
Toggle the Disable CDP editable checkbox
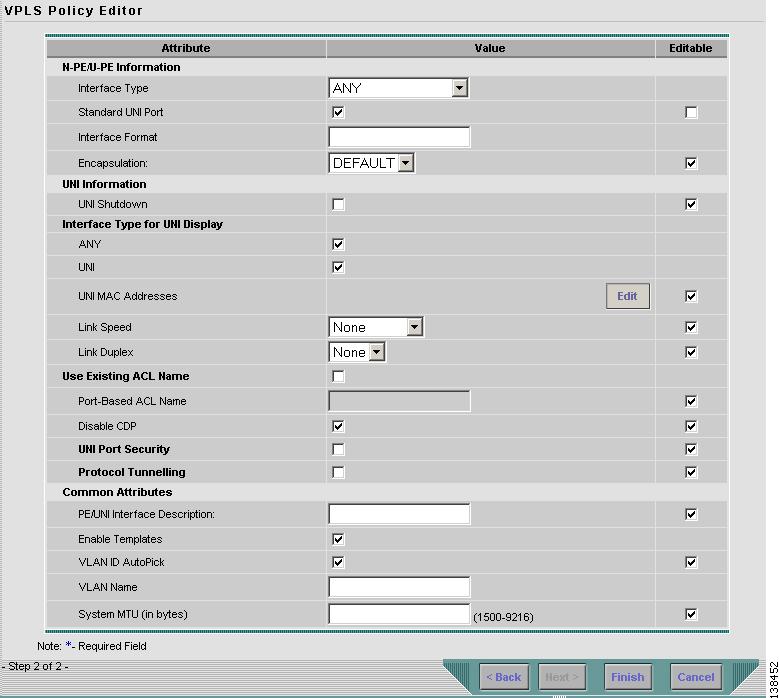tap(691, 426)
